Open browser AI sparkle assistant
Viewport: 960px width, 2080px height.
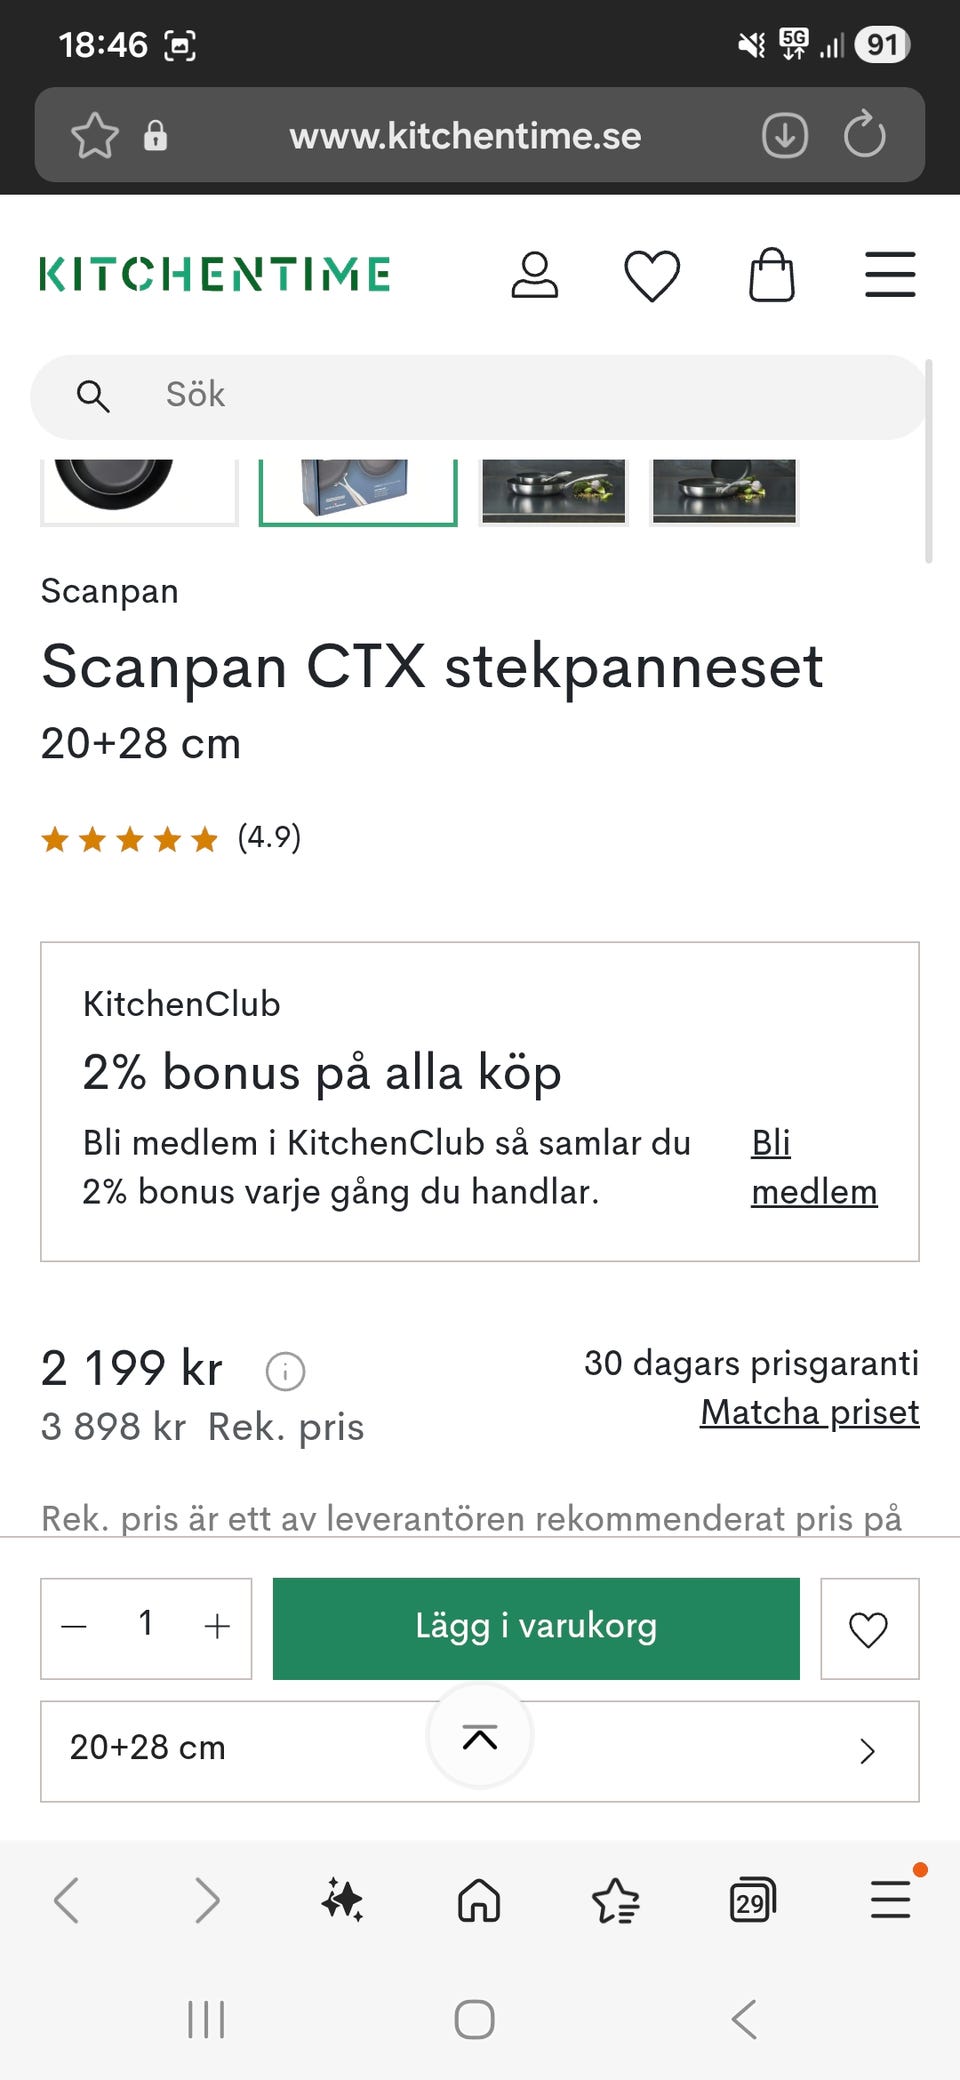tap(342, 1899)
